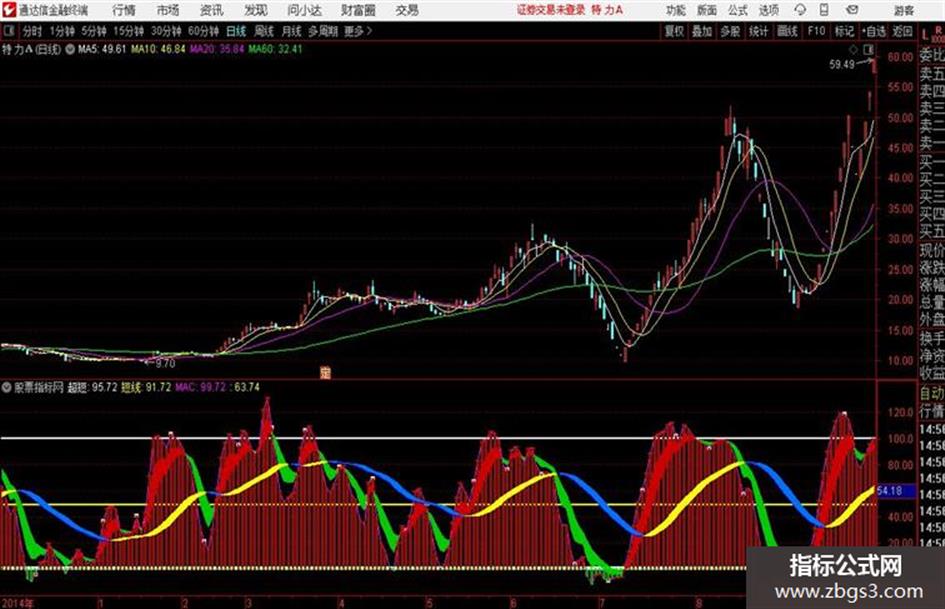Screen dimensions: 945x609
Task: Switch to the 5分钟 period tab
Action: (x=94, y=31)
